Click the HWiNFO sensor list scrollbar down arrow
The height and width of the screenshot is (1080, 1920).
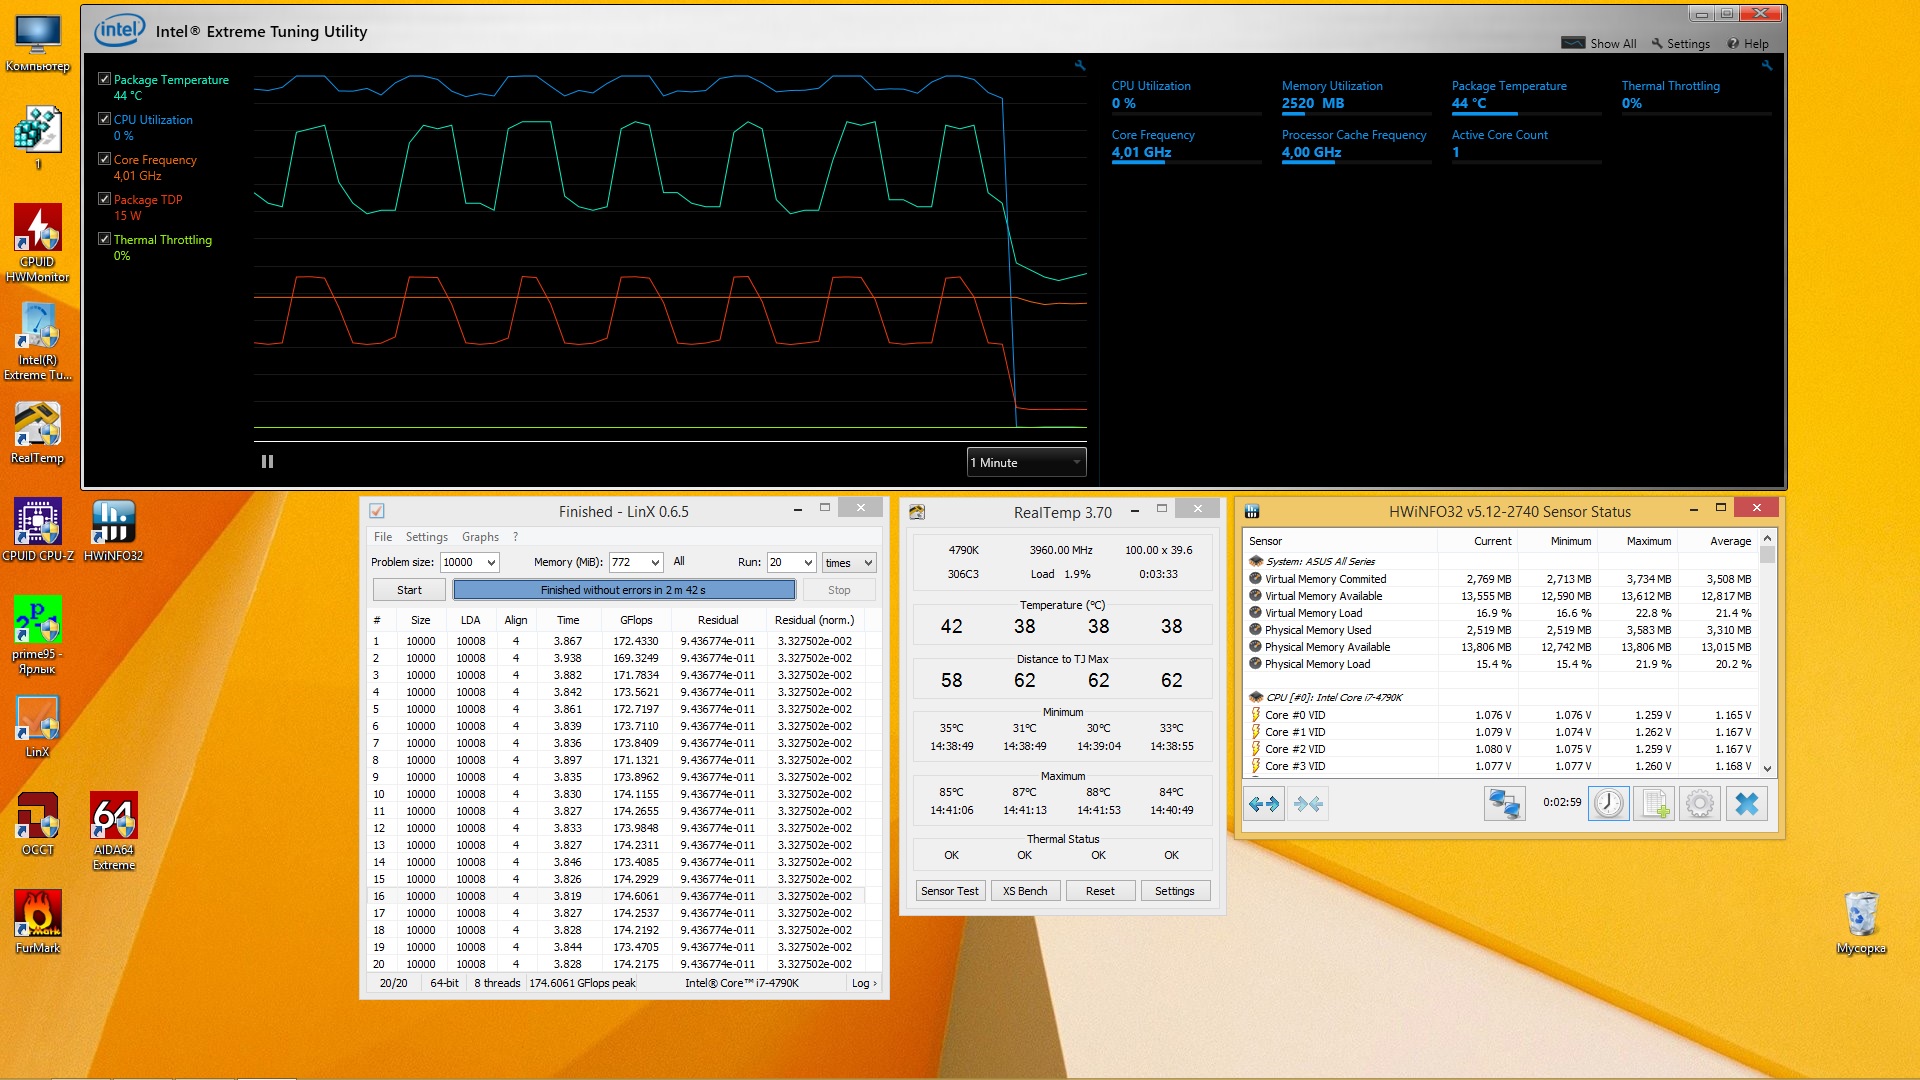point(1767,768)
